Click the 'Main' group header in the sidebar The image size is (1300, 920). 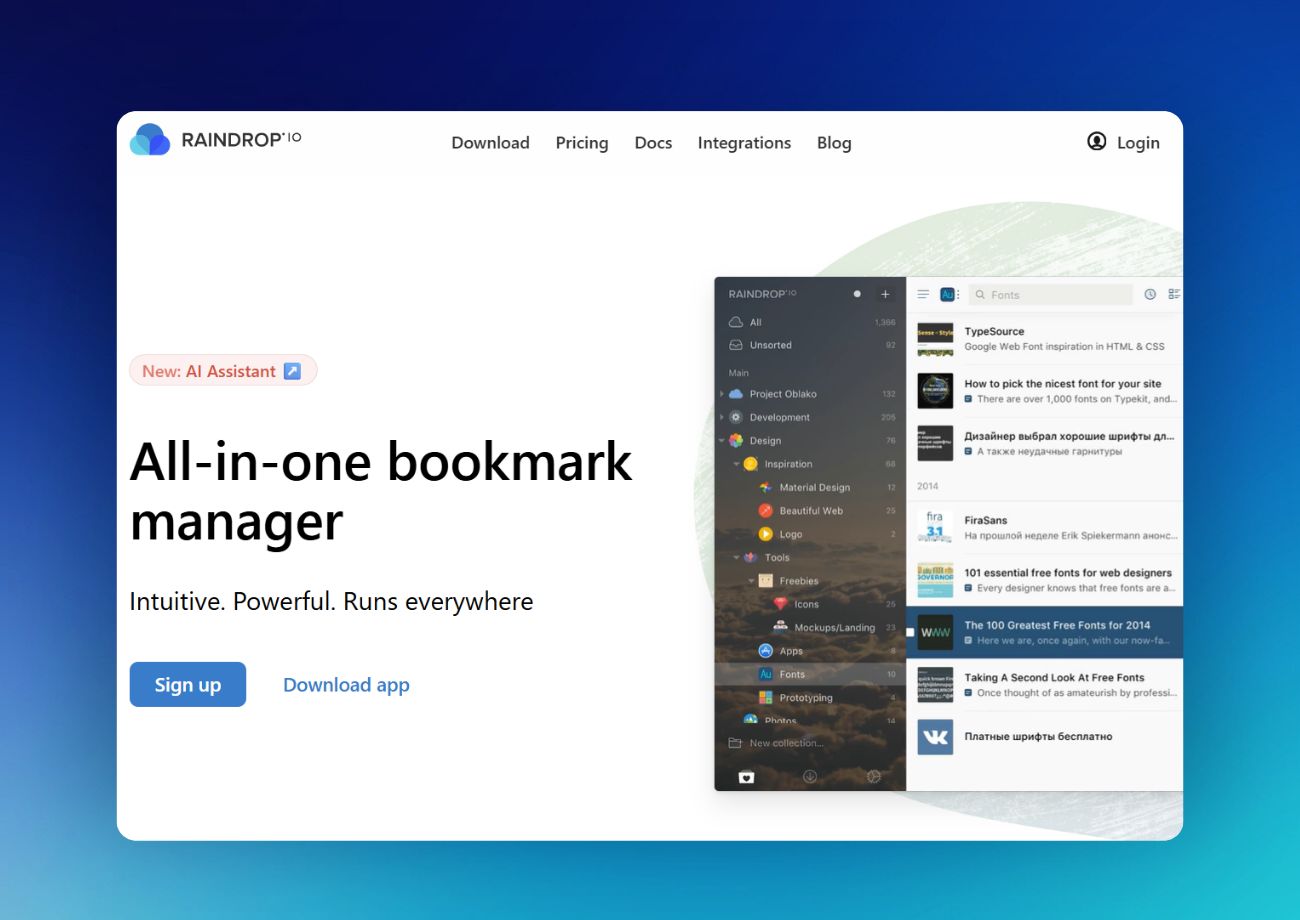tap(739, 373)
